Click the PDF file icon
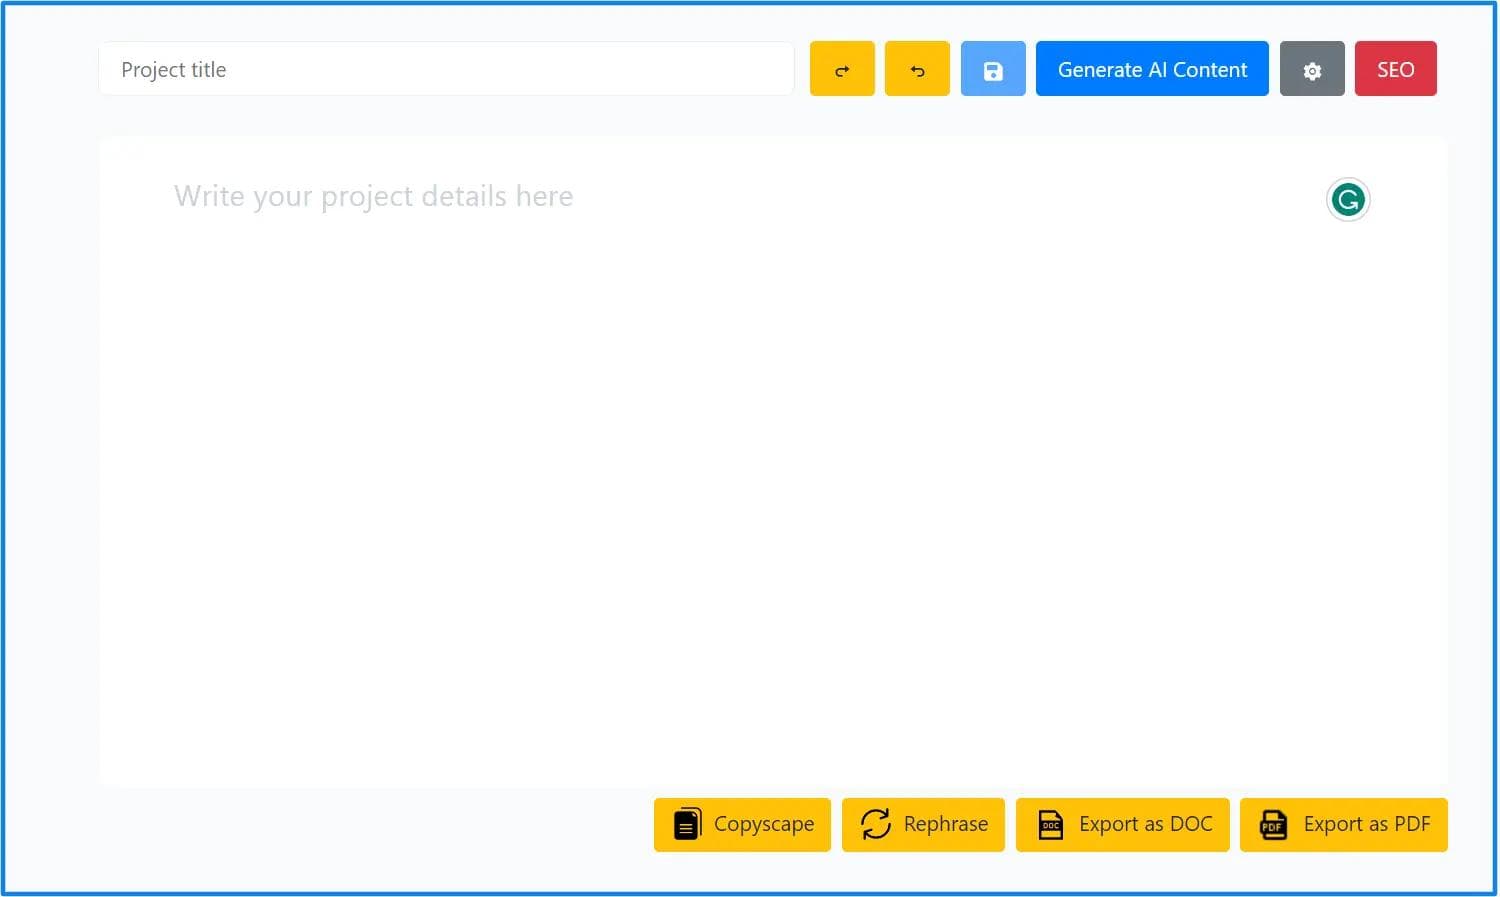The width and height of the screenshot is (1500, 897). point(1273,824)
